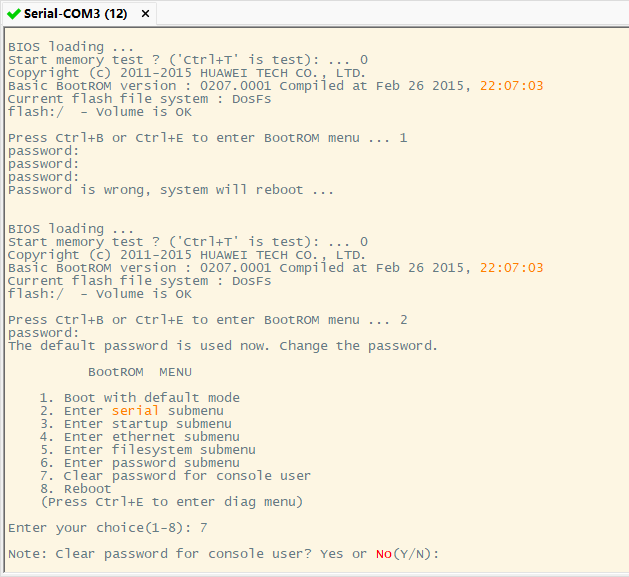Screen dimensions: 629x577
Task: Click 'Enter startup submenu' menu line
Action: point(135,424)
